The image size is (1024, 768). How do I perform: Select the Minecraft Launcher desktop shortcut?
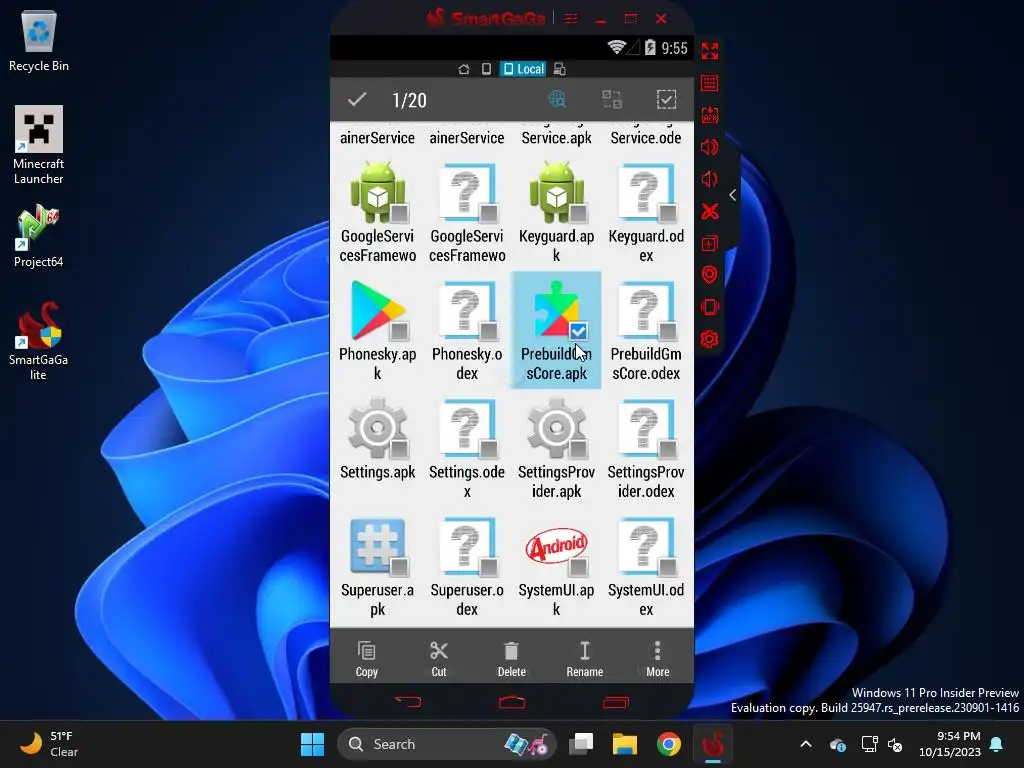click(39, 145)
